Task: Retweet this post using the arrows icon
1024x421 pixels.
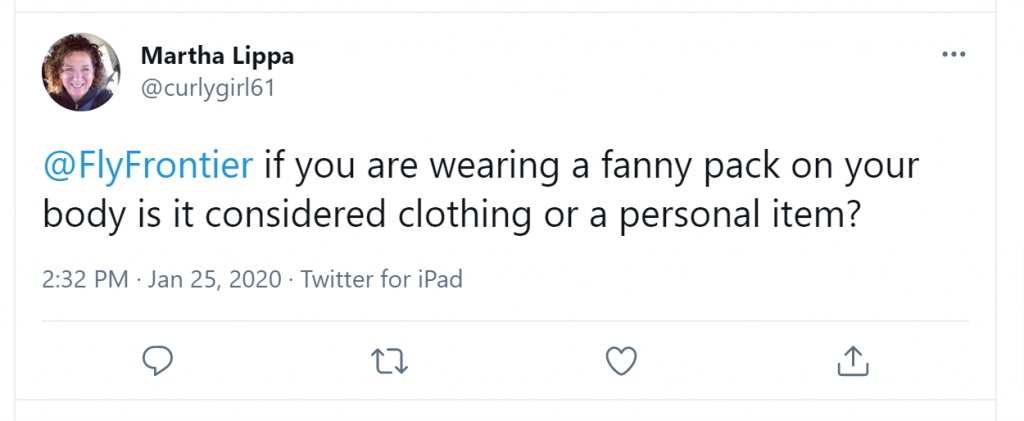Action: tap(389, 360)
